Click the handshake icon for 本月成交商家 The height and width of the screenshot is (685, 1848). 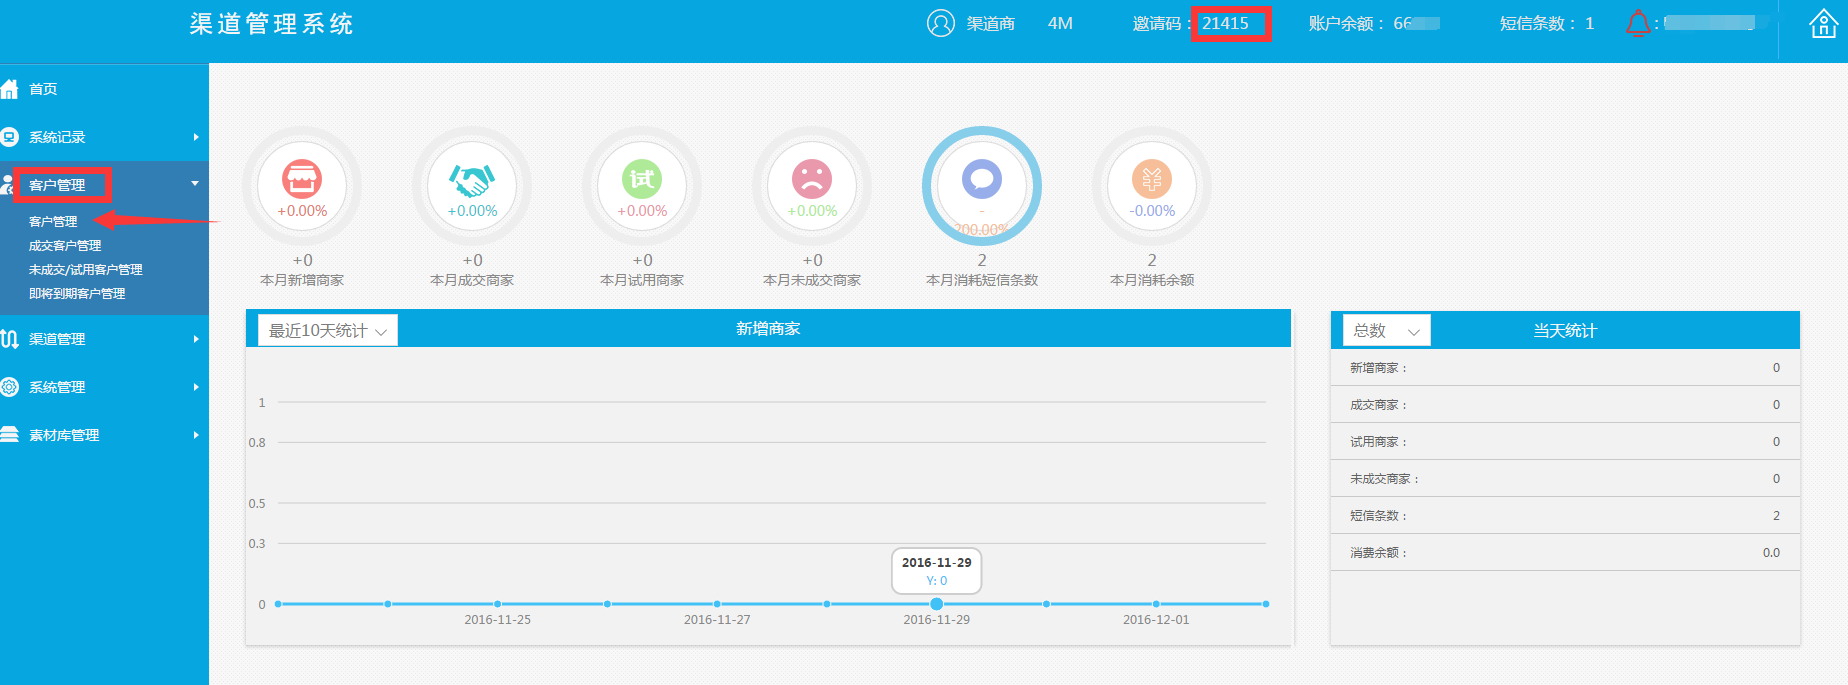(x=472, y=180)
